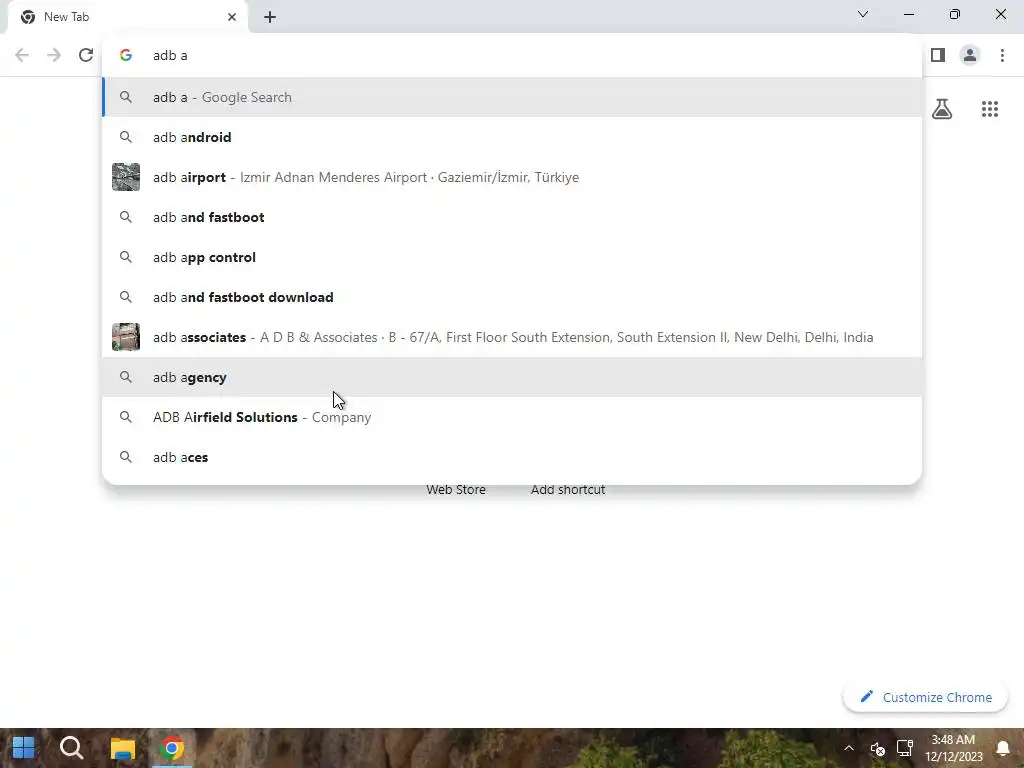The width and height of the screenshot is (1024, 768).
Task: Click magnifier icon beside 'adb app control'
Action: (126, 257)
